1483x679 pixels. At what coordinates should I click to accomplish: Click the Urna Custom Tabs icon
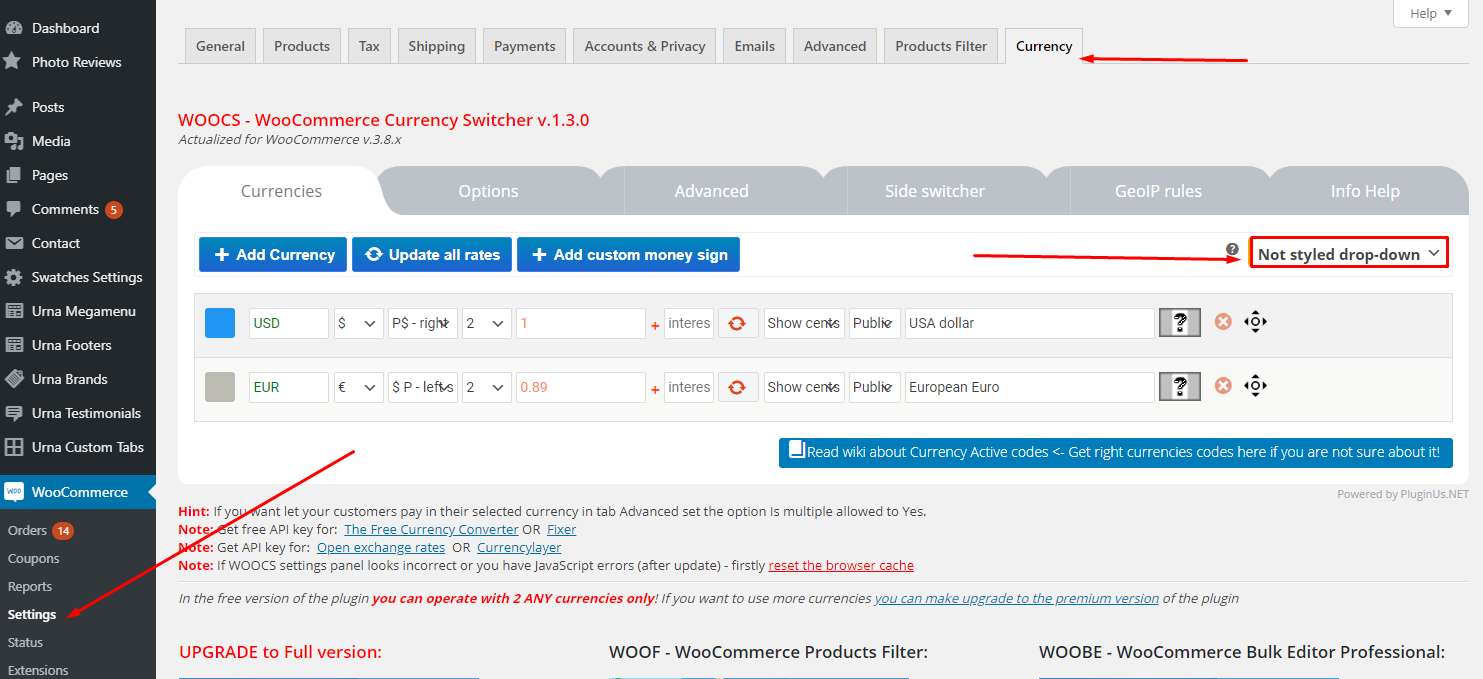point(13,447)
